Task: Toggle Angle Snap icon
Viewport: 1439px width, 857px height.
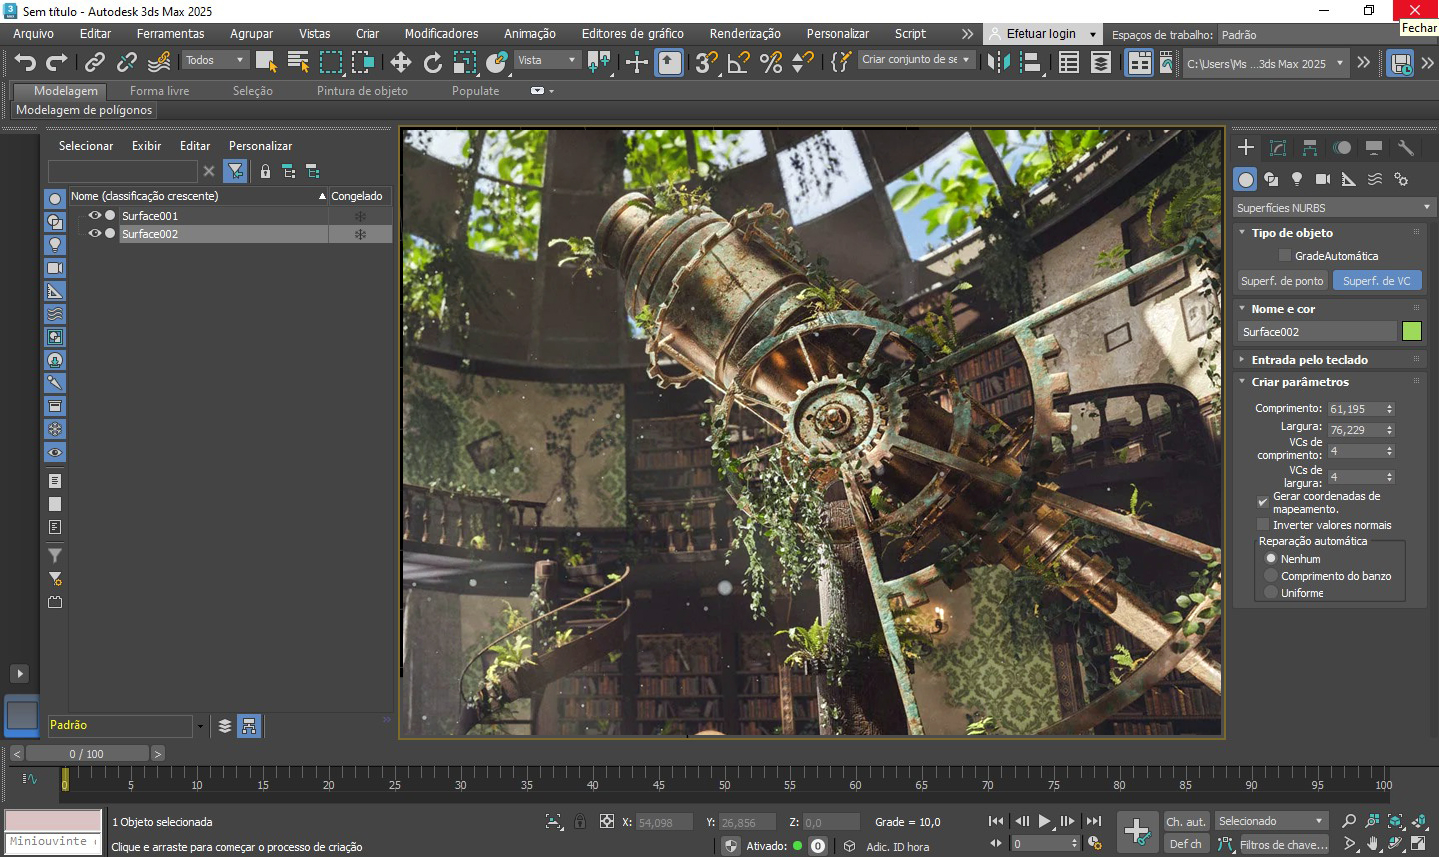Action: (738, 62)
